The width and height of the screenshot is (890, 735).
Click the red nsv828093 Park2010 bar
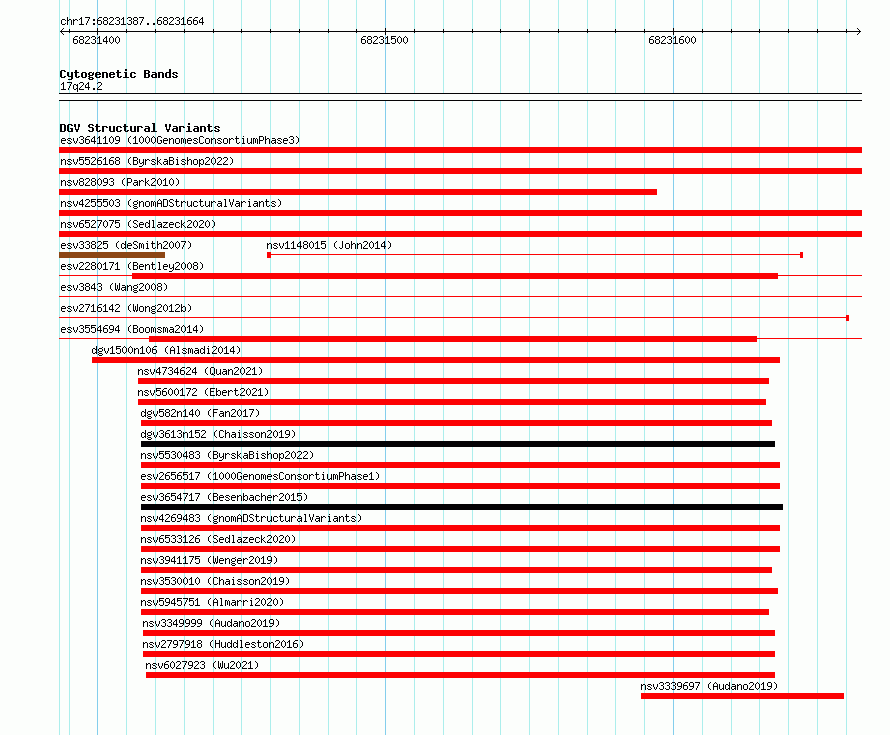(x=358, y=192)
